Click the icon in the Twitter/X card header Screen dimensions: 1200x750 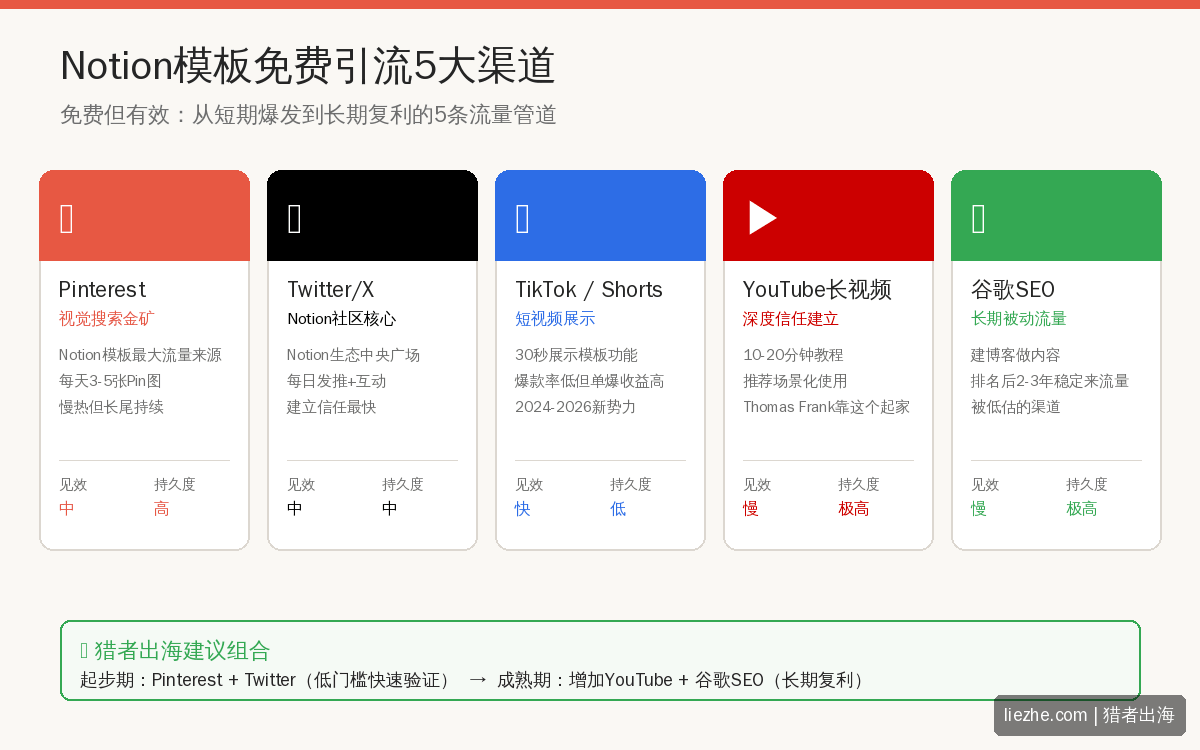(x=295, y=218)
